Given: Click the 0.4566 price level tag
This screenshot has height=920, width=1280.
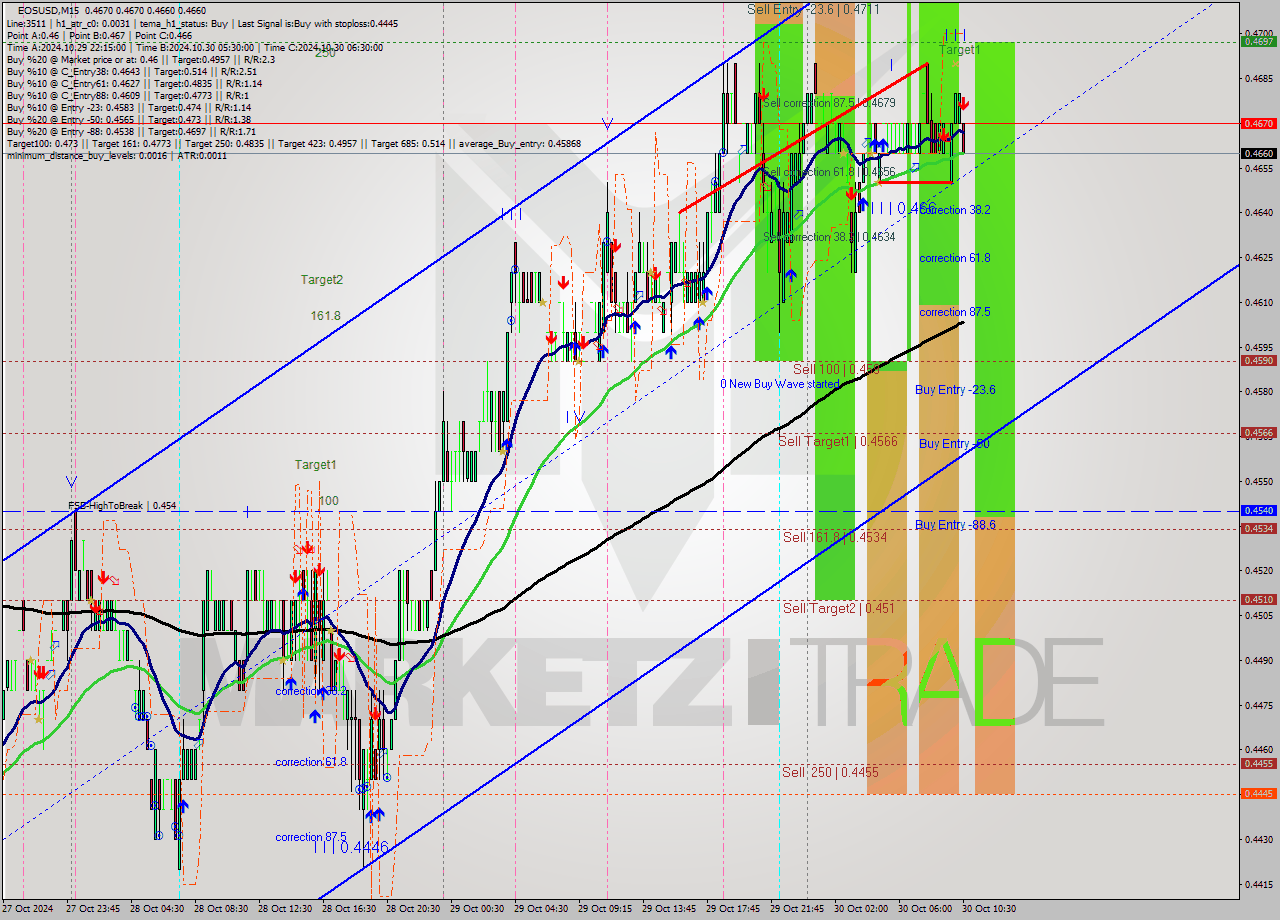Looking at the screenshot, I should pos(1258,433).
